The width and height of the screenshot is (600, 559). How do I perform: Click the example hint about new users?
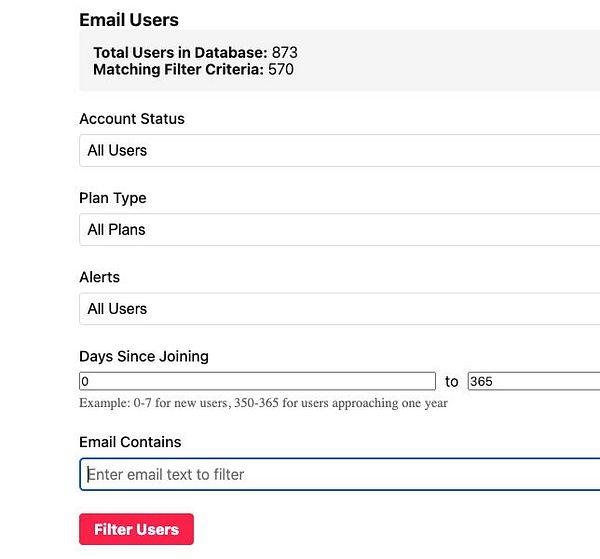click(263, 404)
